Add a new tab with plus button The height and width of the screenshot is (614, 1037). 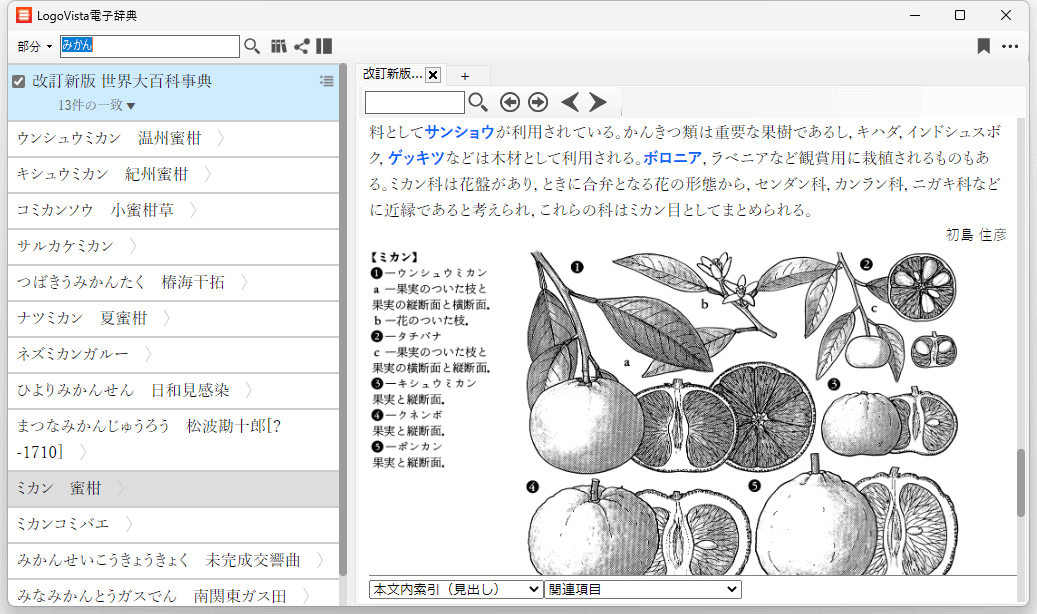click(464, 76)
